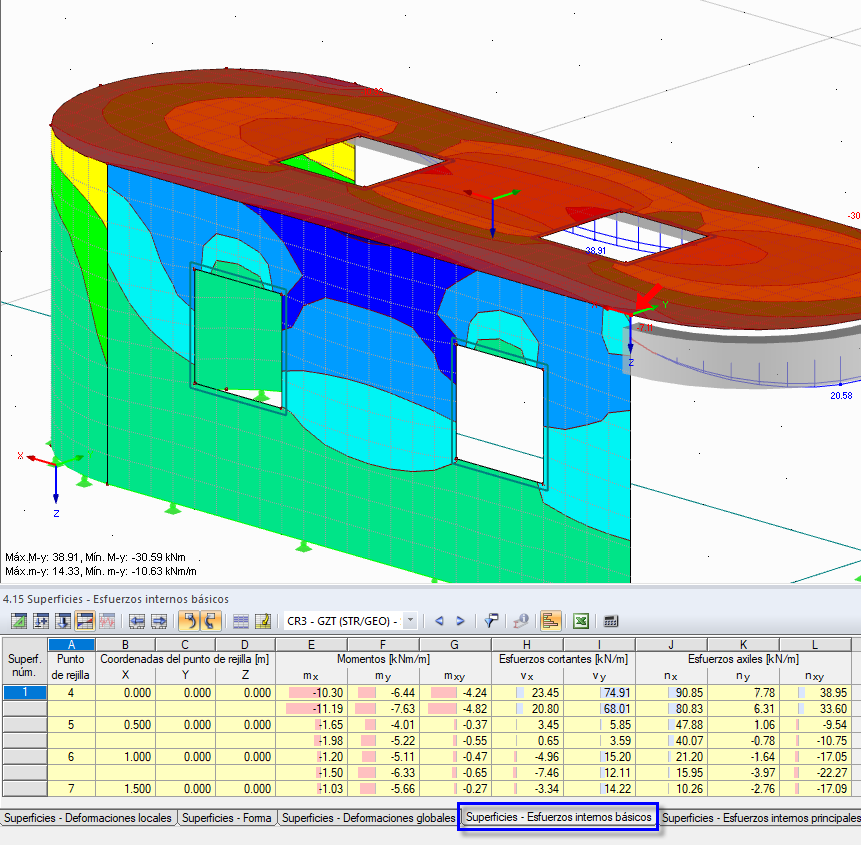Toggle the colored bars relation scale icon
Image resolution: width=861 pixels, height=845 pixels.
pyautogui.click(x=550, y=621)
